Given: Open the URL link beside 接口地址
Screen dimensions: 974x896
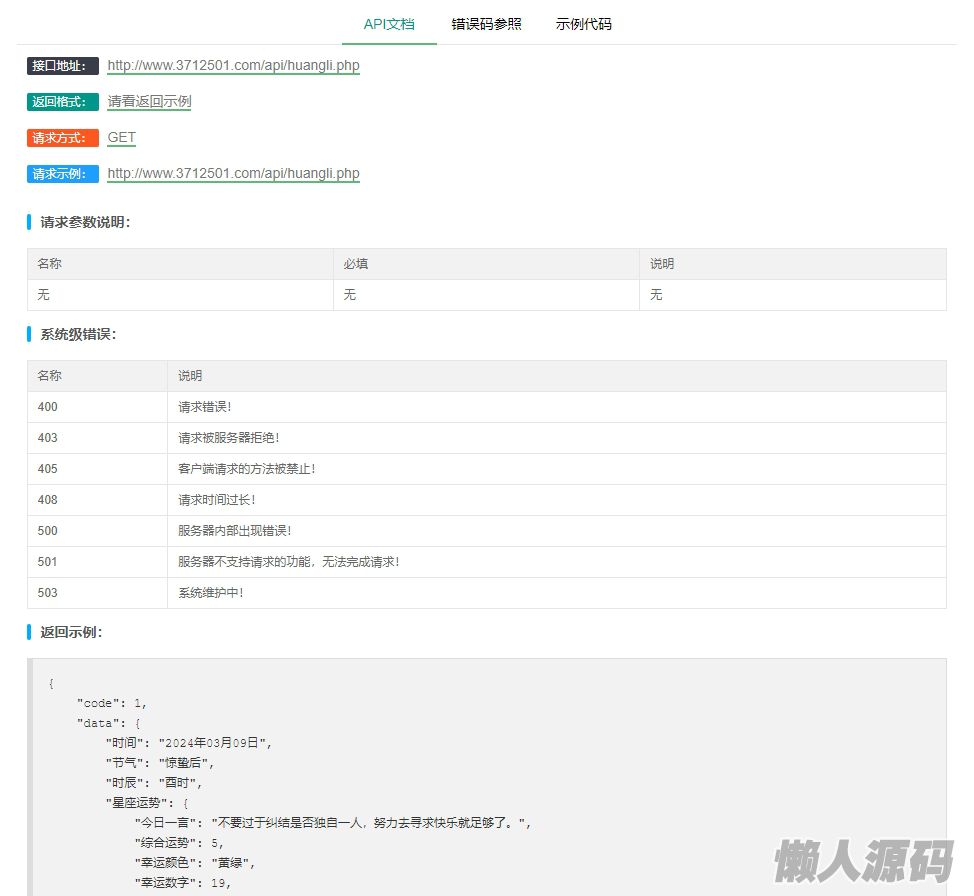Looking at the screenshot, I should 233,66.
